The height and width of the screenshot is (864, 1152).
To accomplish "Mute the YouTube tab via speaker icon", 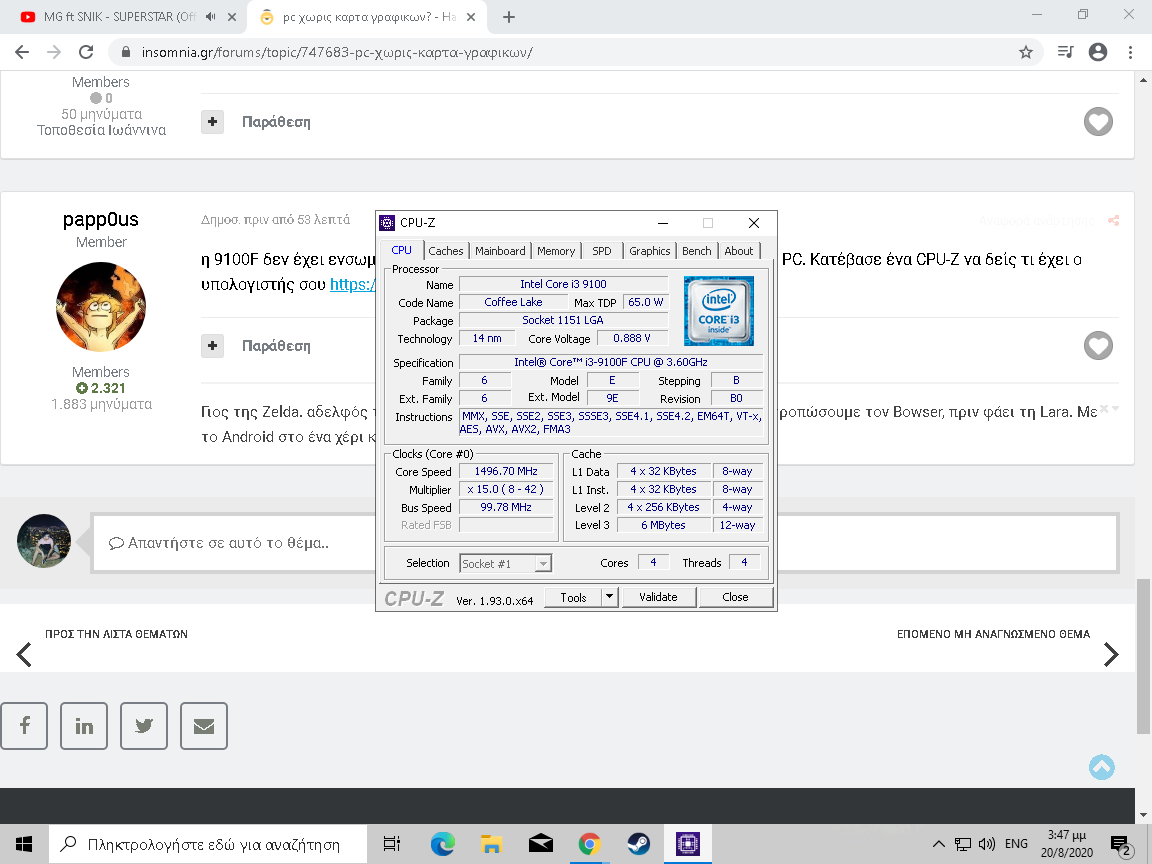I will pos(211,16).
